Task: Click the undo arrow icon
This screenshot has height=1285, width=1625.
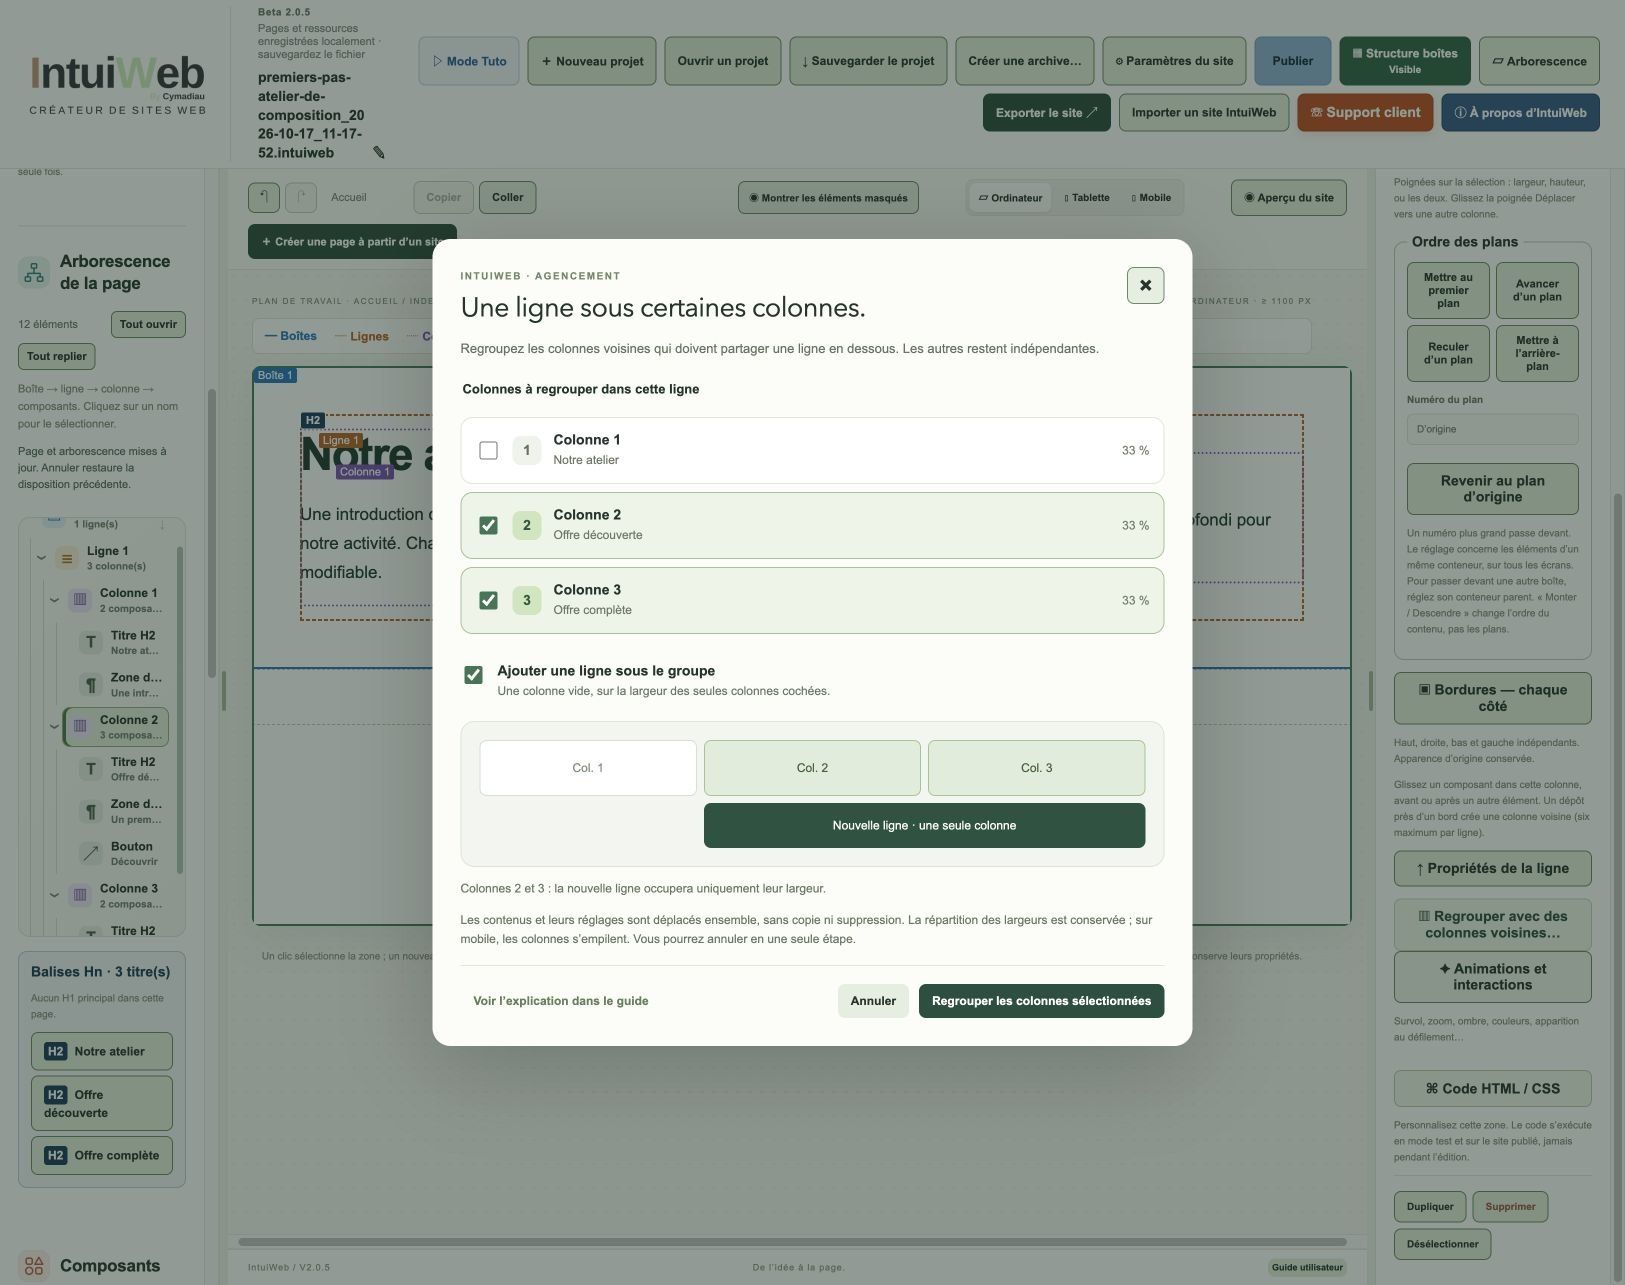Action: click(264, 197)
